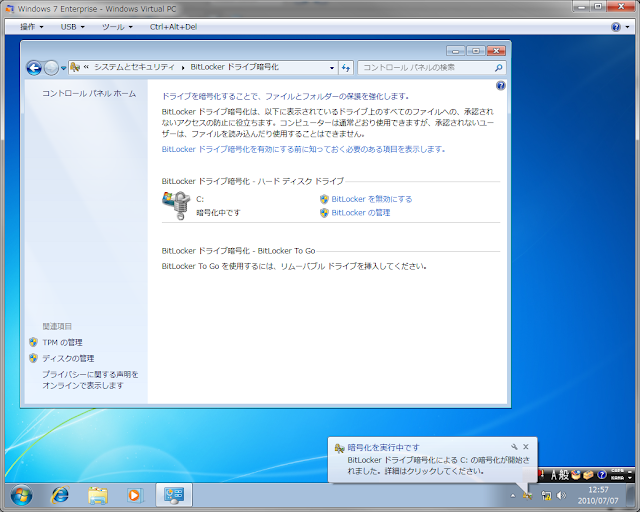Click the network status tray icon
The height and width of the screenshot is (512, 640).
(546, 496)
